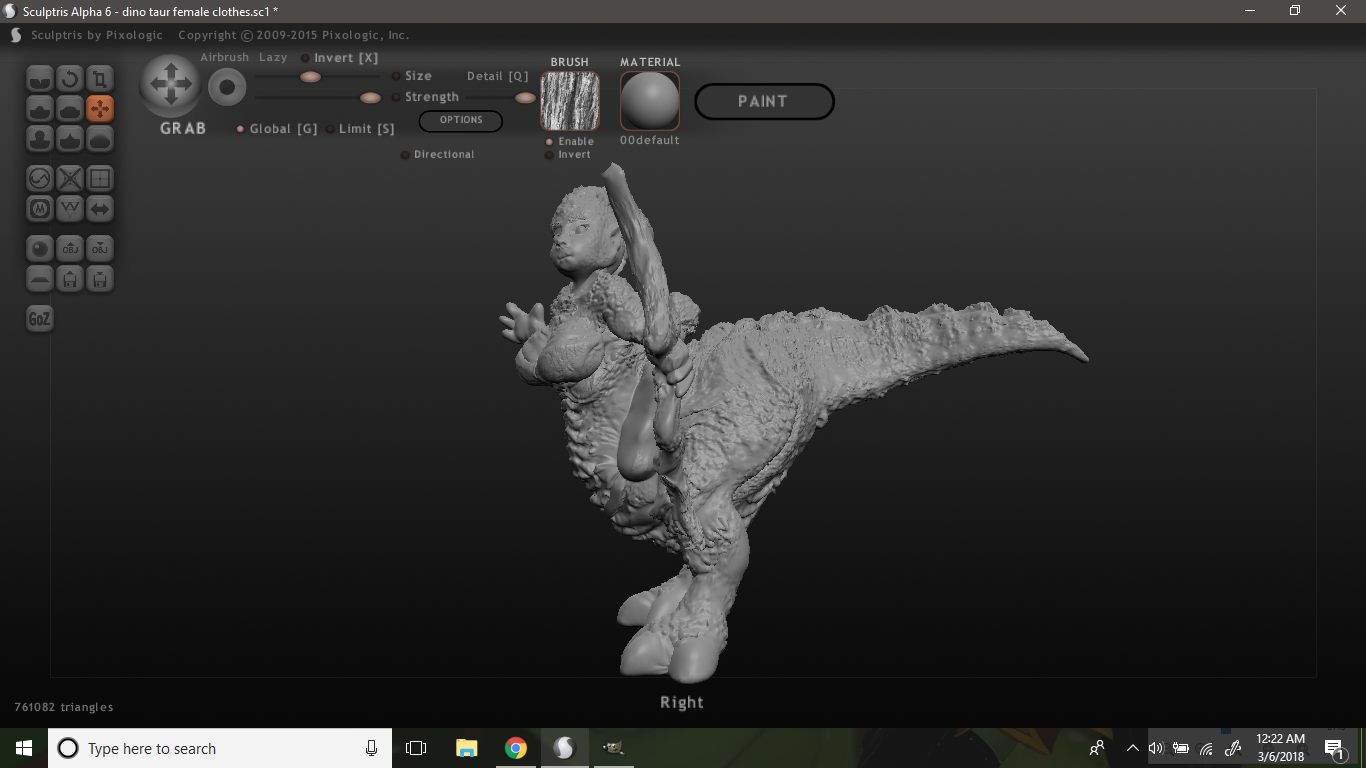
Task: Select the Rotate tool icon
Action: 70,78
